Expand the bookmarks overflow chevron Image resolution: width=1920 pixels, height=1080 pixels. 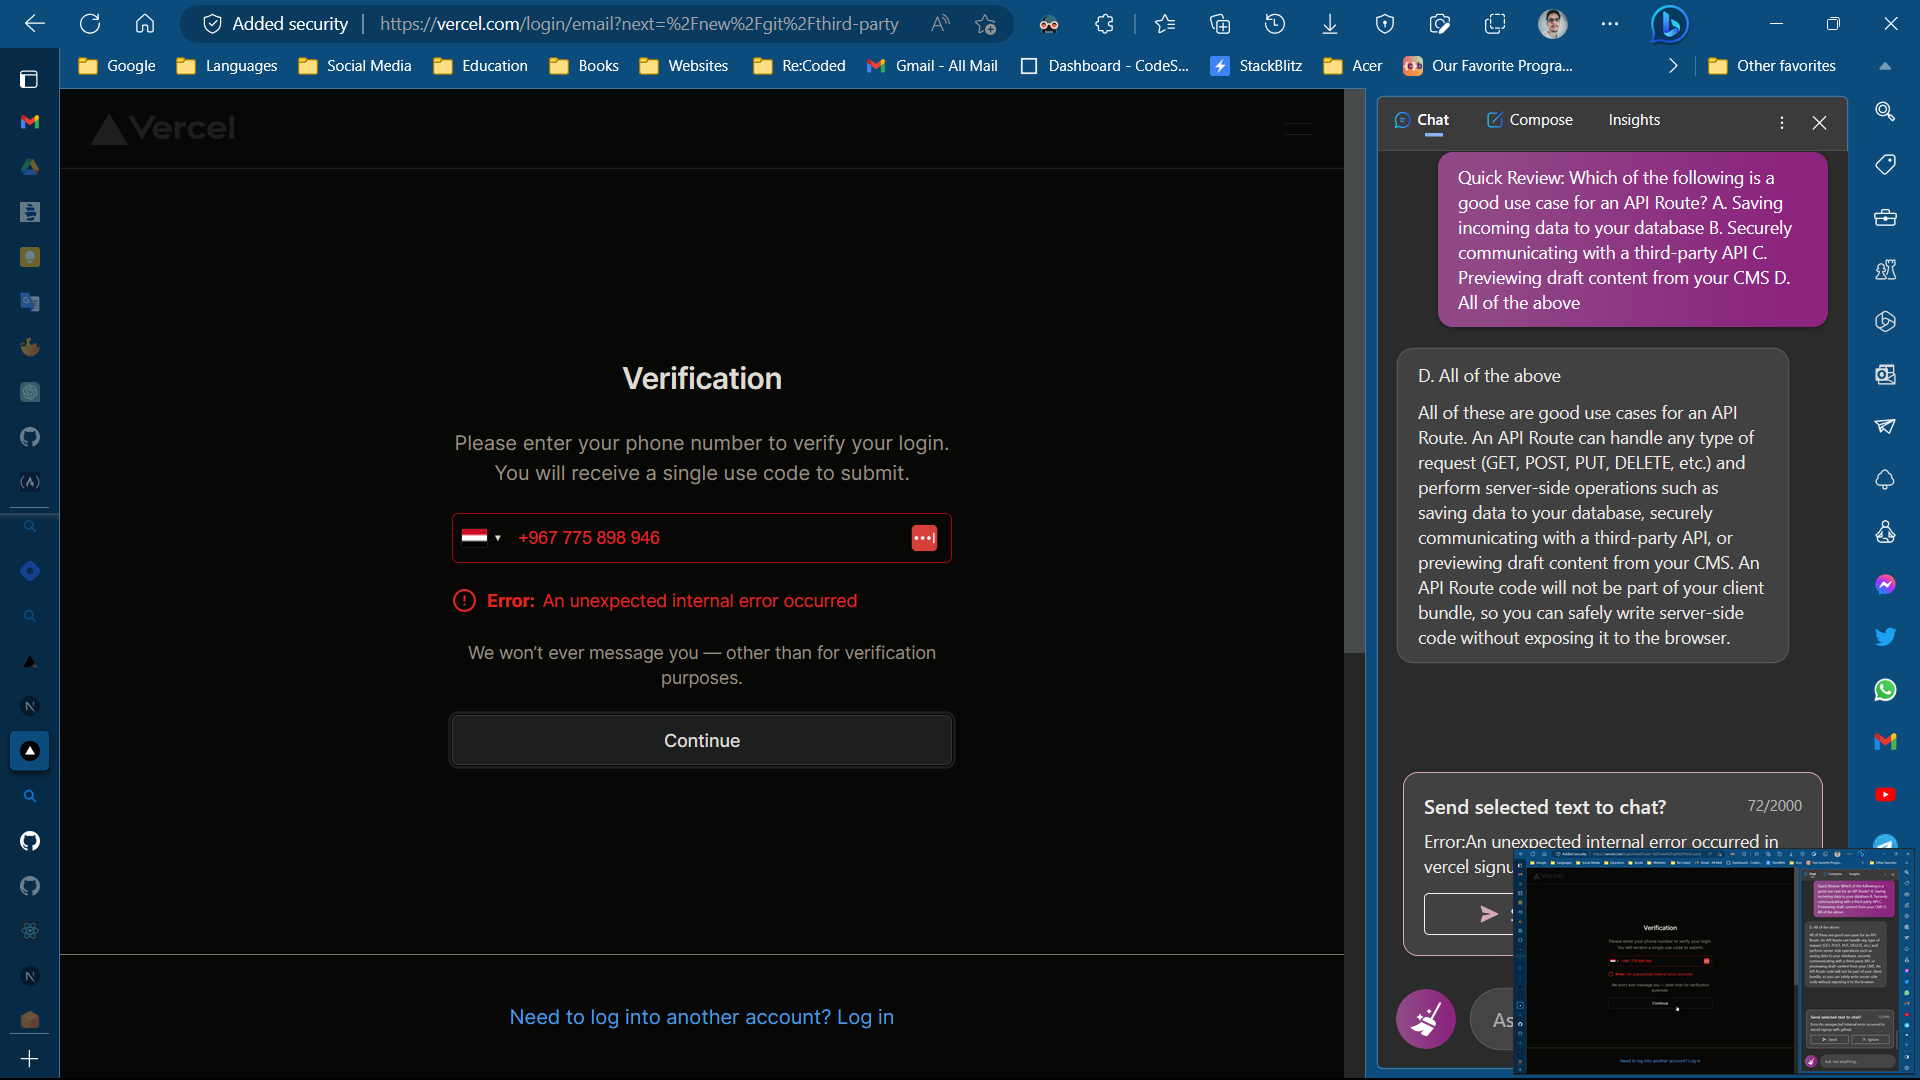coord(1671,65)
